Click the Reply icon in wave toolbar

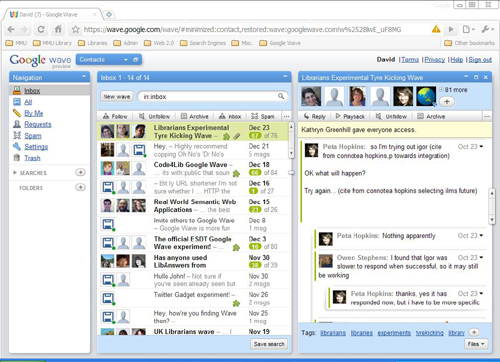click(x=306, y=116)
